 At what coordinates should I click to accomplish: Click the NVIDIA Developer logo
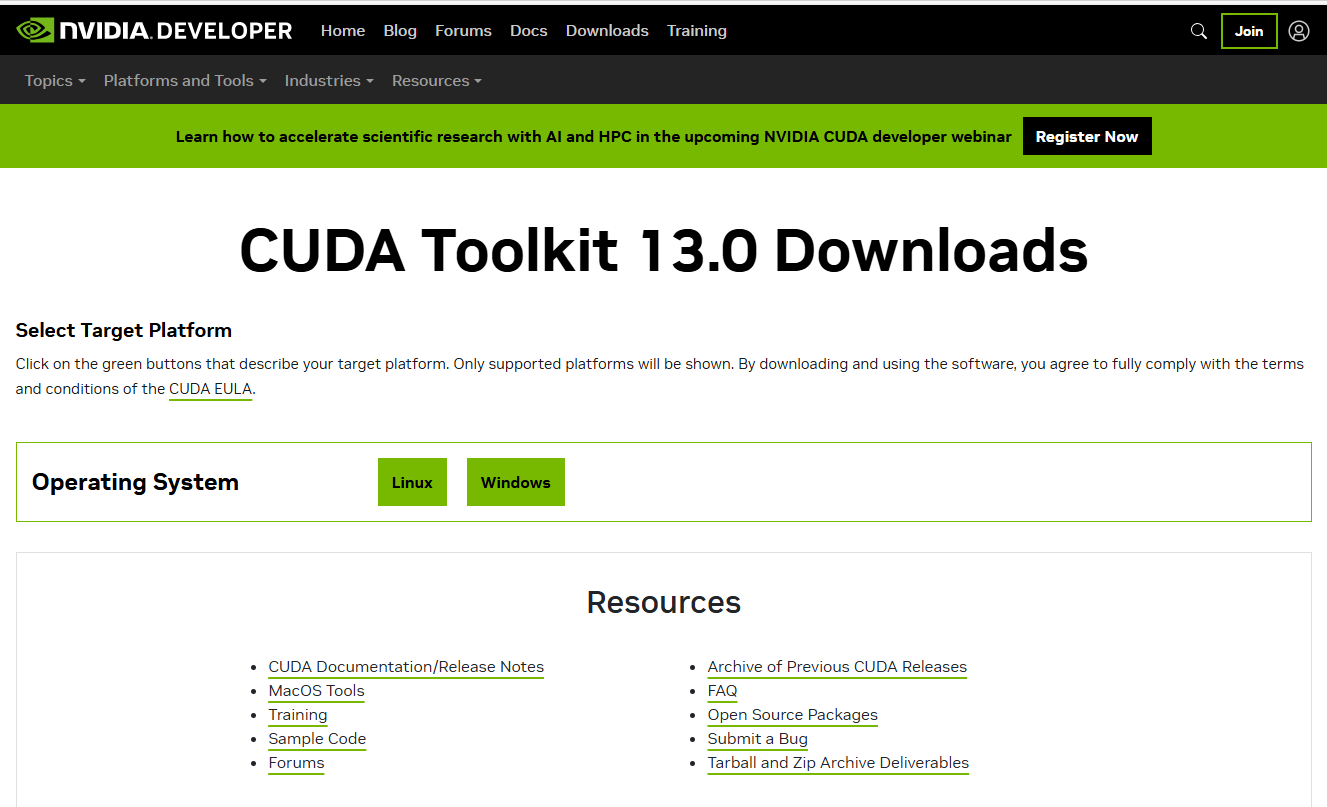155,31
